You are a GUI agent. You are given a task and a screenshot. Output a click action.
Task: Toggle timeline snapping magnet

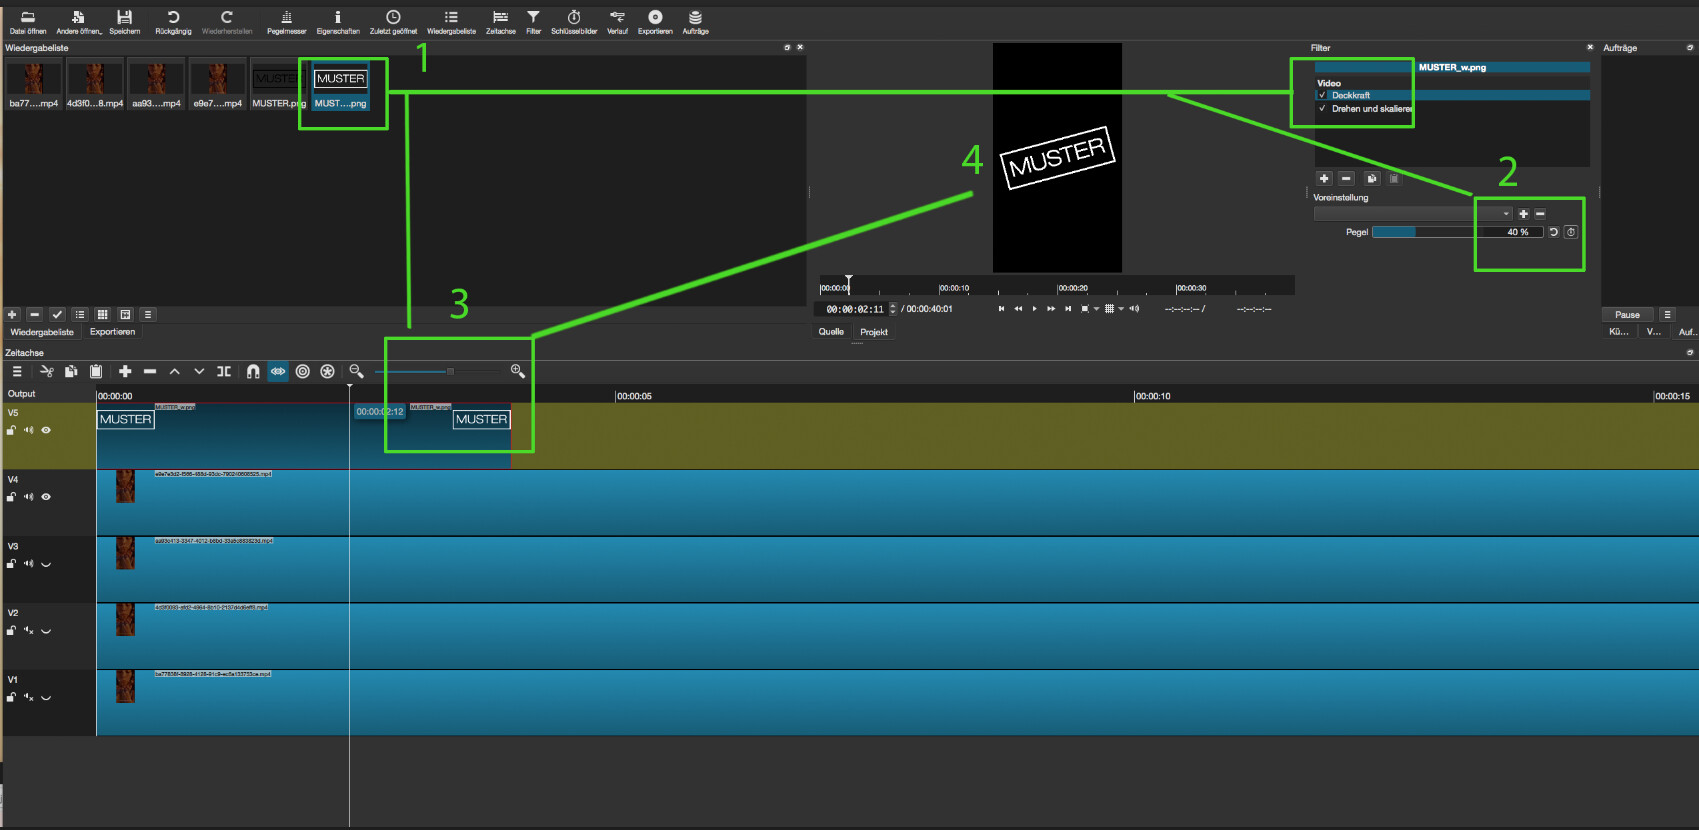click(253, 371)
